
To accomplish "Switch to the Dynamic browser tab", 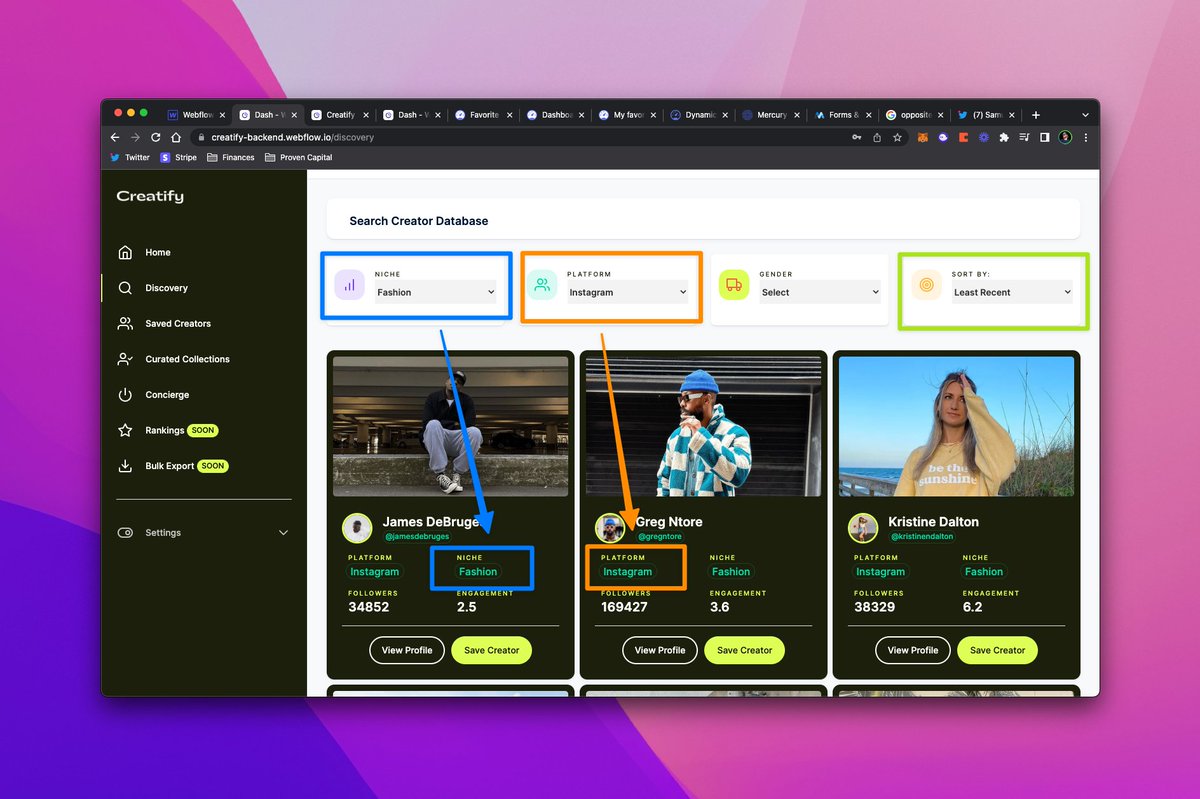I will tap(698, 115).
